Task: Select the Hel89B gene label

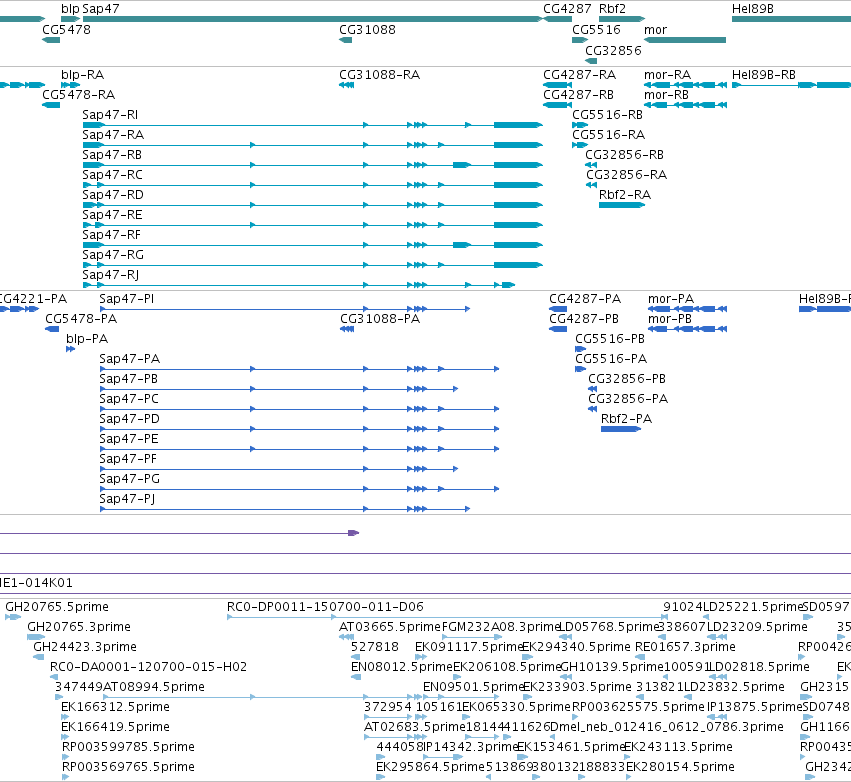Action: click(753, 9)
